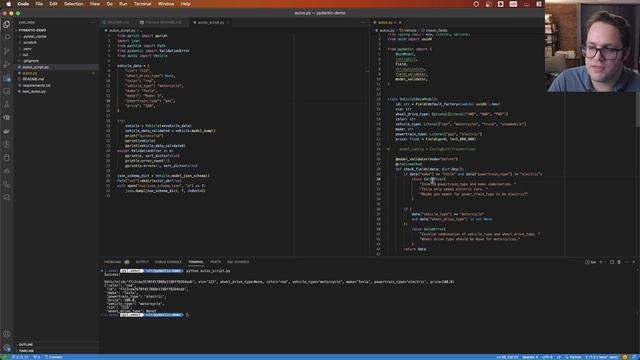Split the terminal

611,262
